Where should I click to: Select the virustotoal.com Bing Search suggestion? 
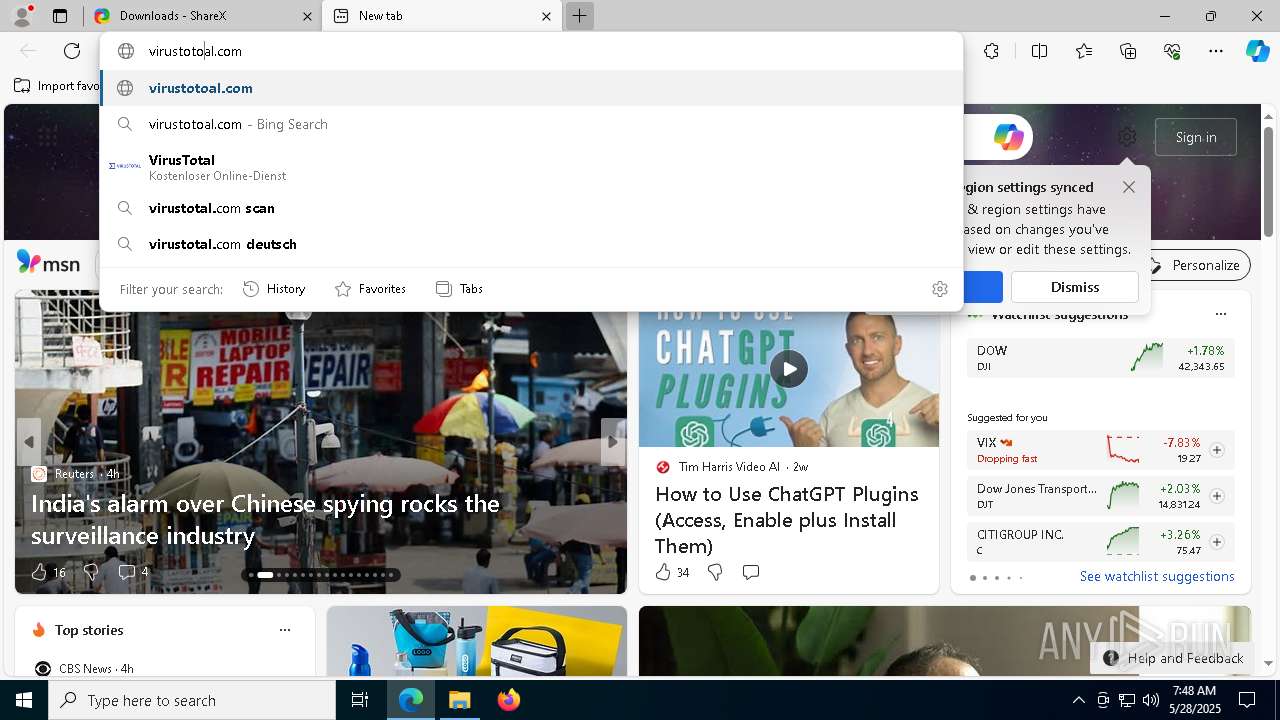click(x=531, y=124)
